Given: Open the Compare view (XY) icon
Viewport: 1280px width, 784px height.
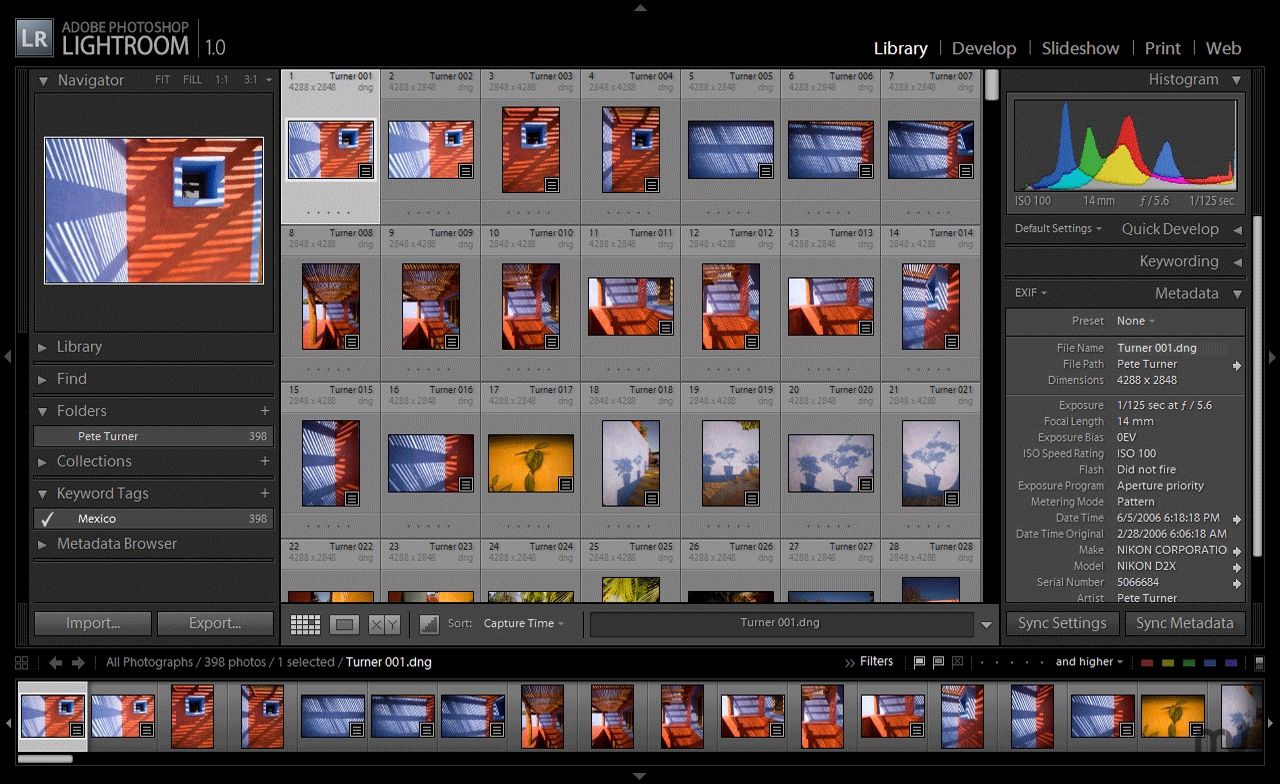Looking at the screenshot, I should coord(383,623).
